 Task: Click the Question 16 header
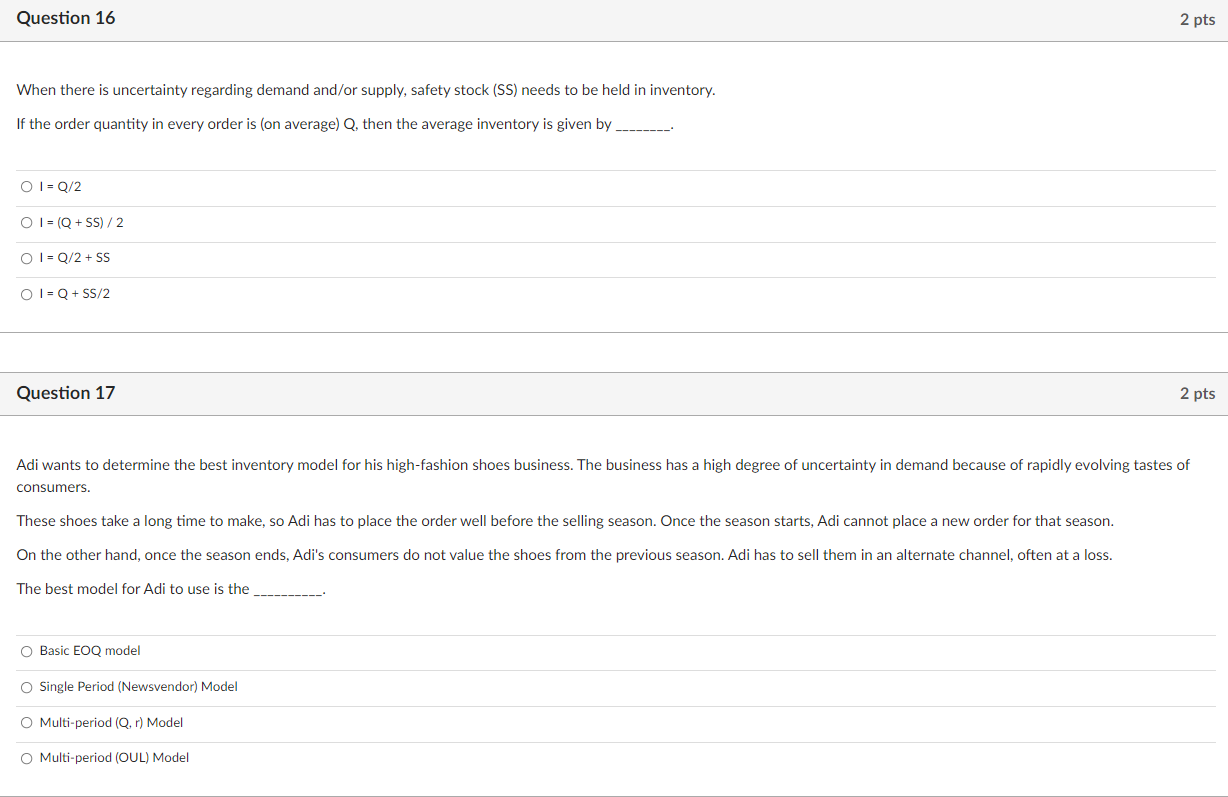pos(66,18)
